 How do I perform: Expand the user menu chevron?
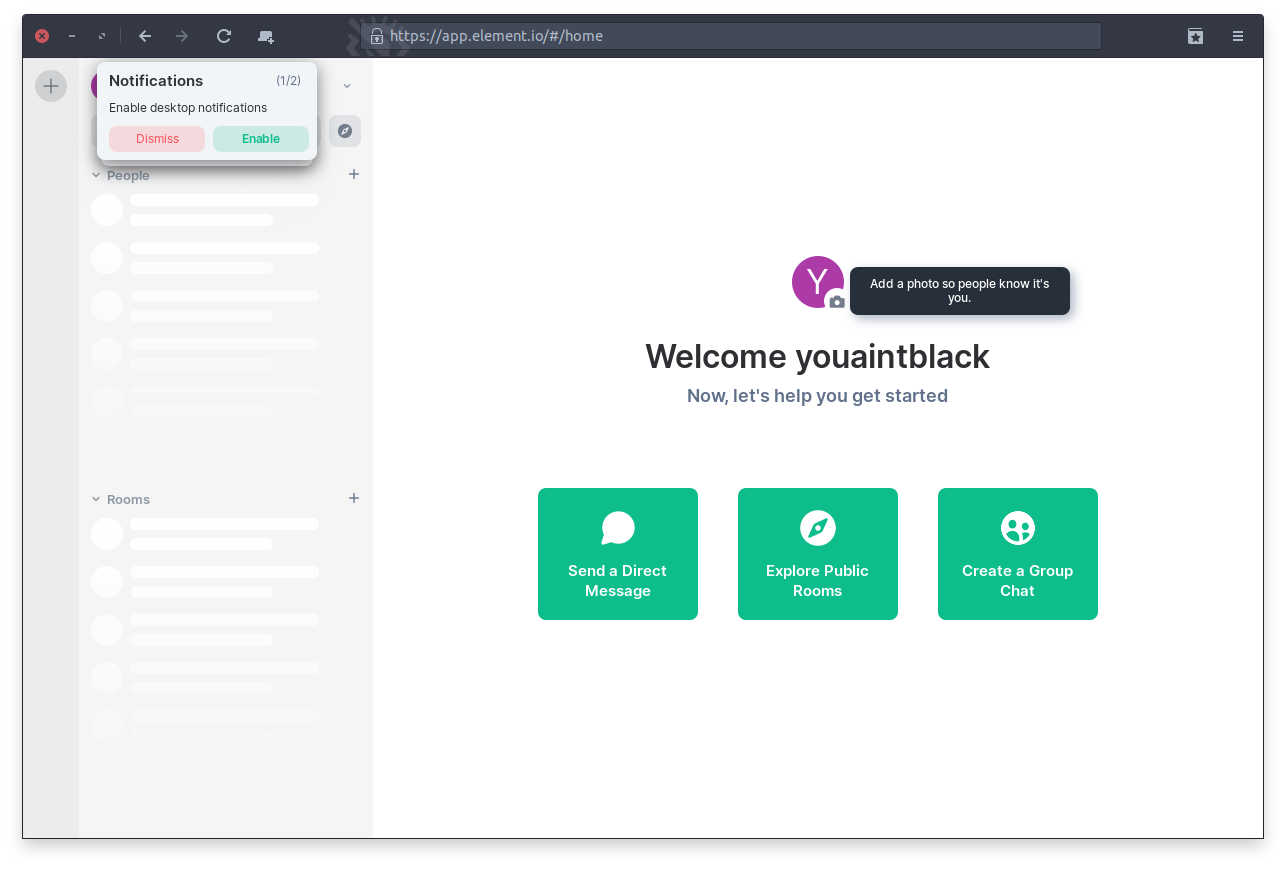click(347, 86)
